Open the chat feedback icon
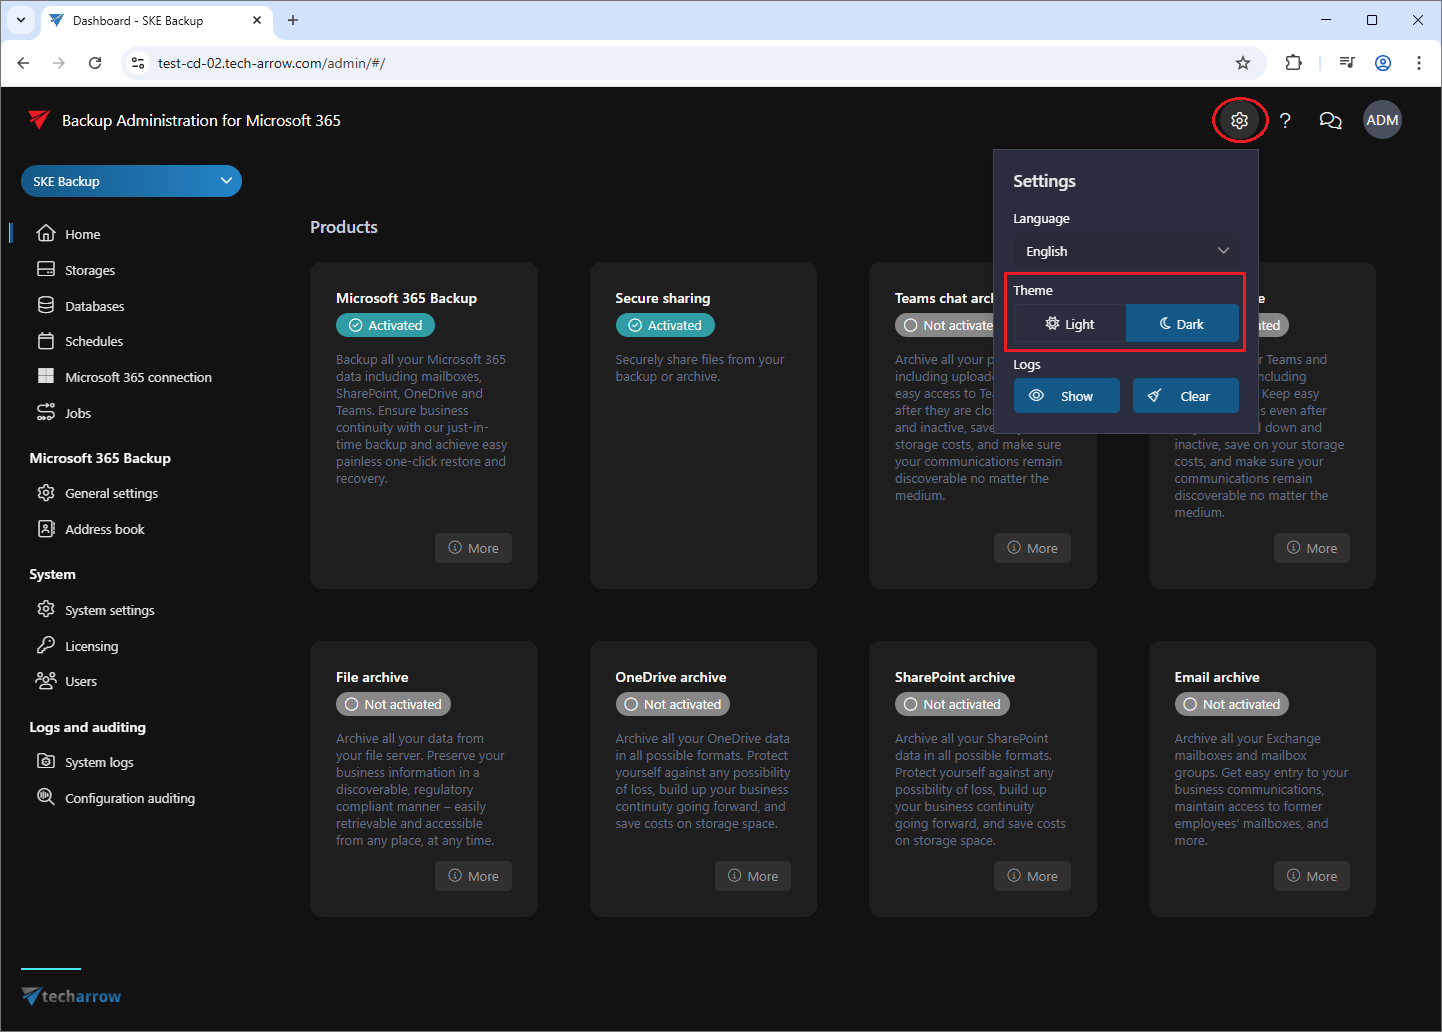1442x1032 pixels. pyautogui.click(x=1330, y=121)
